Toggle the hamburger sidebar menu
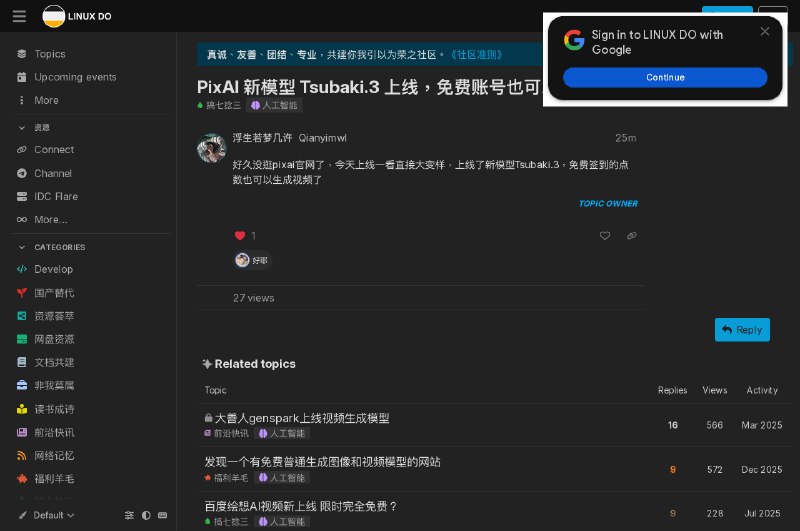Image resolution: width=800 pixels, height=531 pixels. [19, 16]
